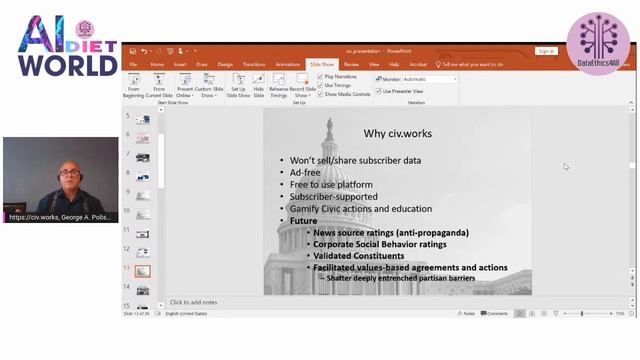Open Comments pane from status bar

(x=494, y=313)
